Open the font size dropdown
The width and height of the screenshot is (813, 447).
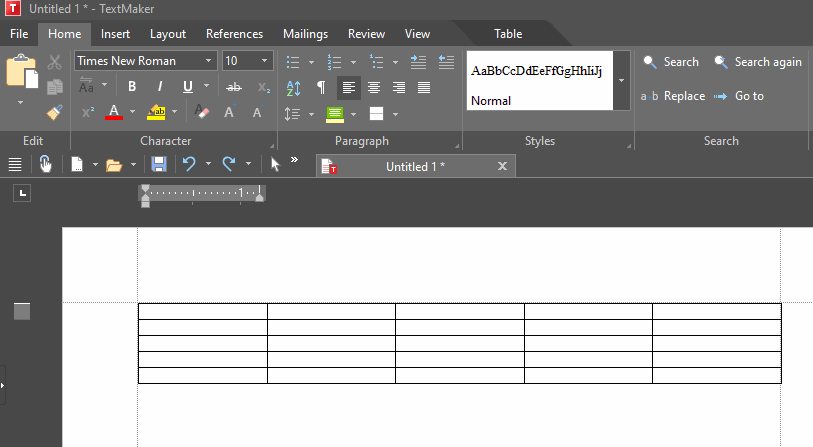(265, 61)
